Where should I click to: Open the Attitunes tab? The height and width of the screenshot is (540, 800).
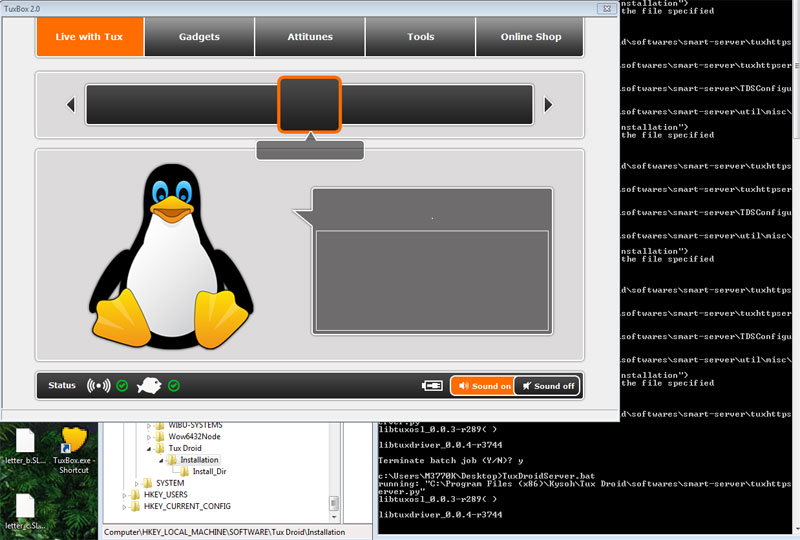pos(310,37)
